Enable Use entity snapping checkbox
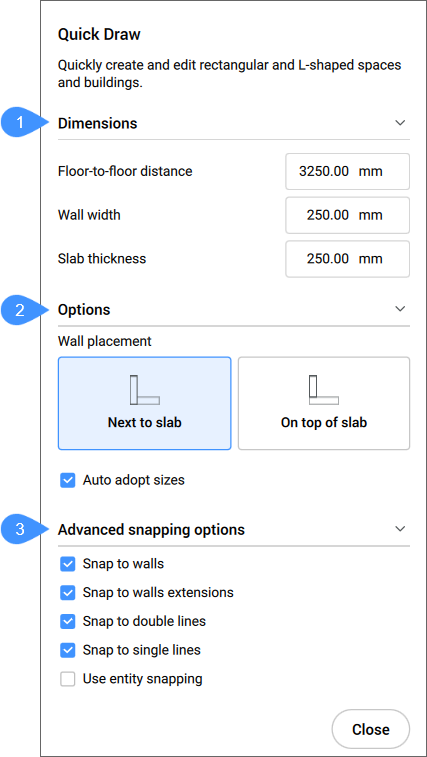The height and width of the screenshot is (757, 427). pos(68,679)
